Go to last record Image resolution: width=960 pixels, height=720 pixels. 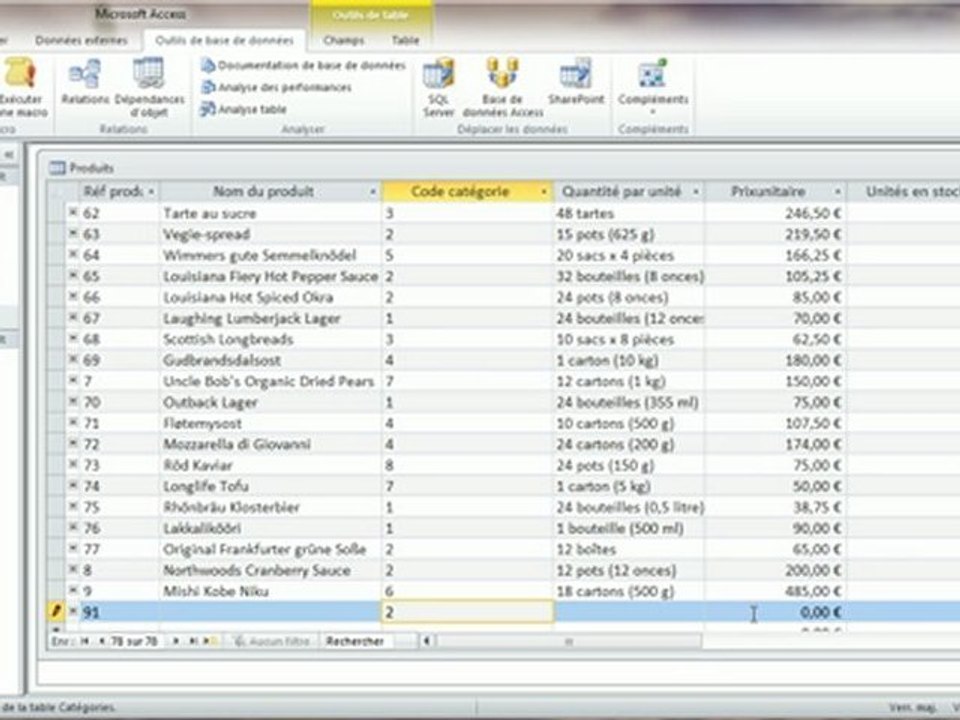click(193, 641)
